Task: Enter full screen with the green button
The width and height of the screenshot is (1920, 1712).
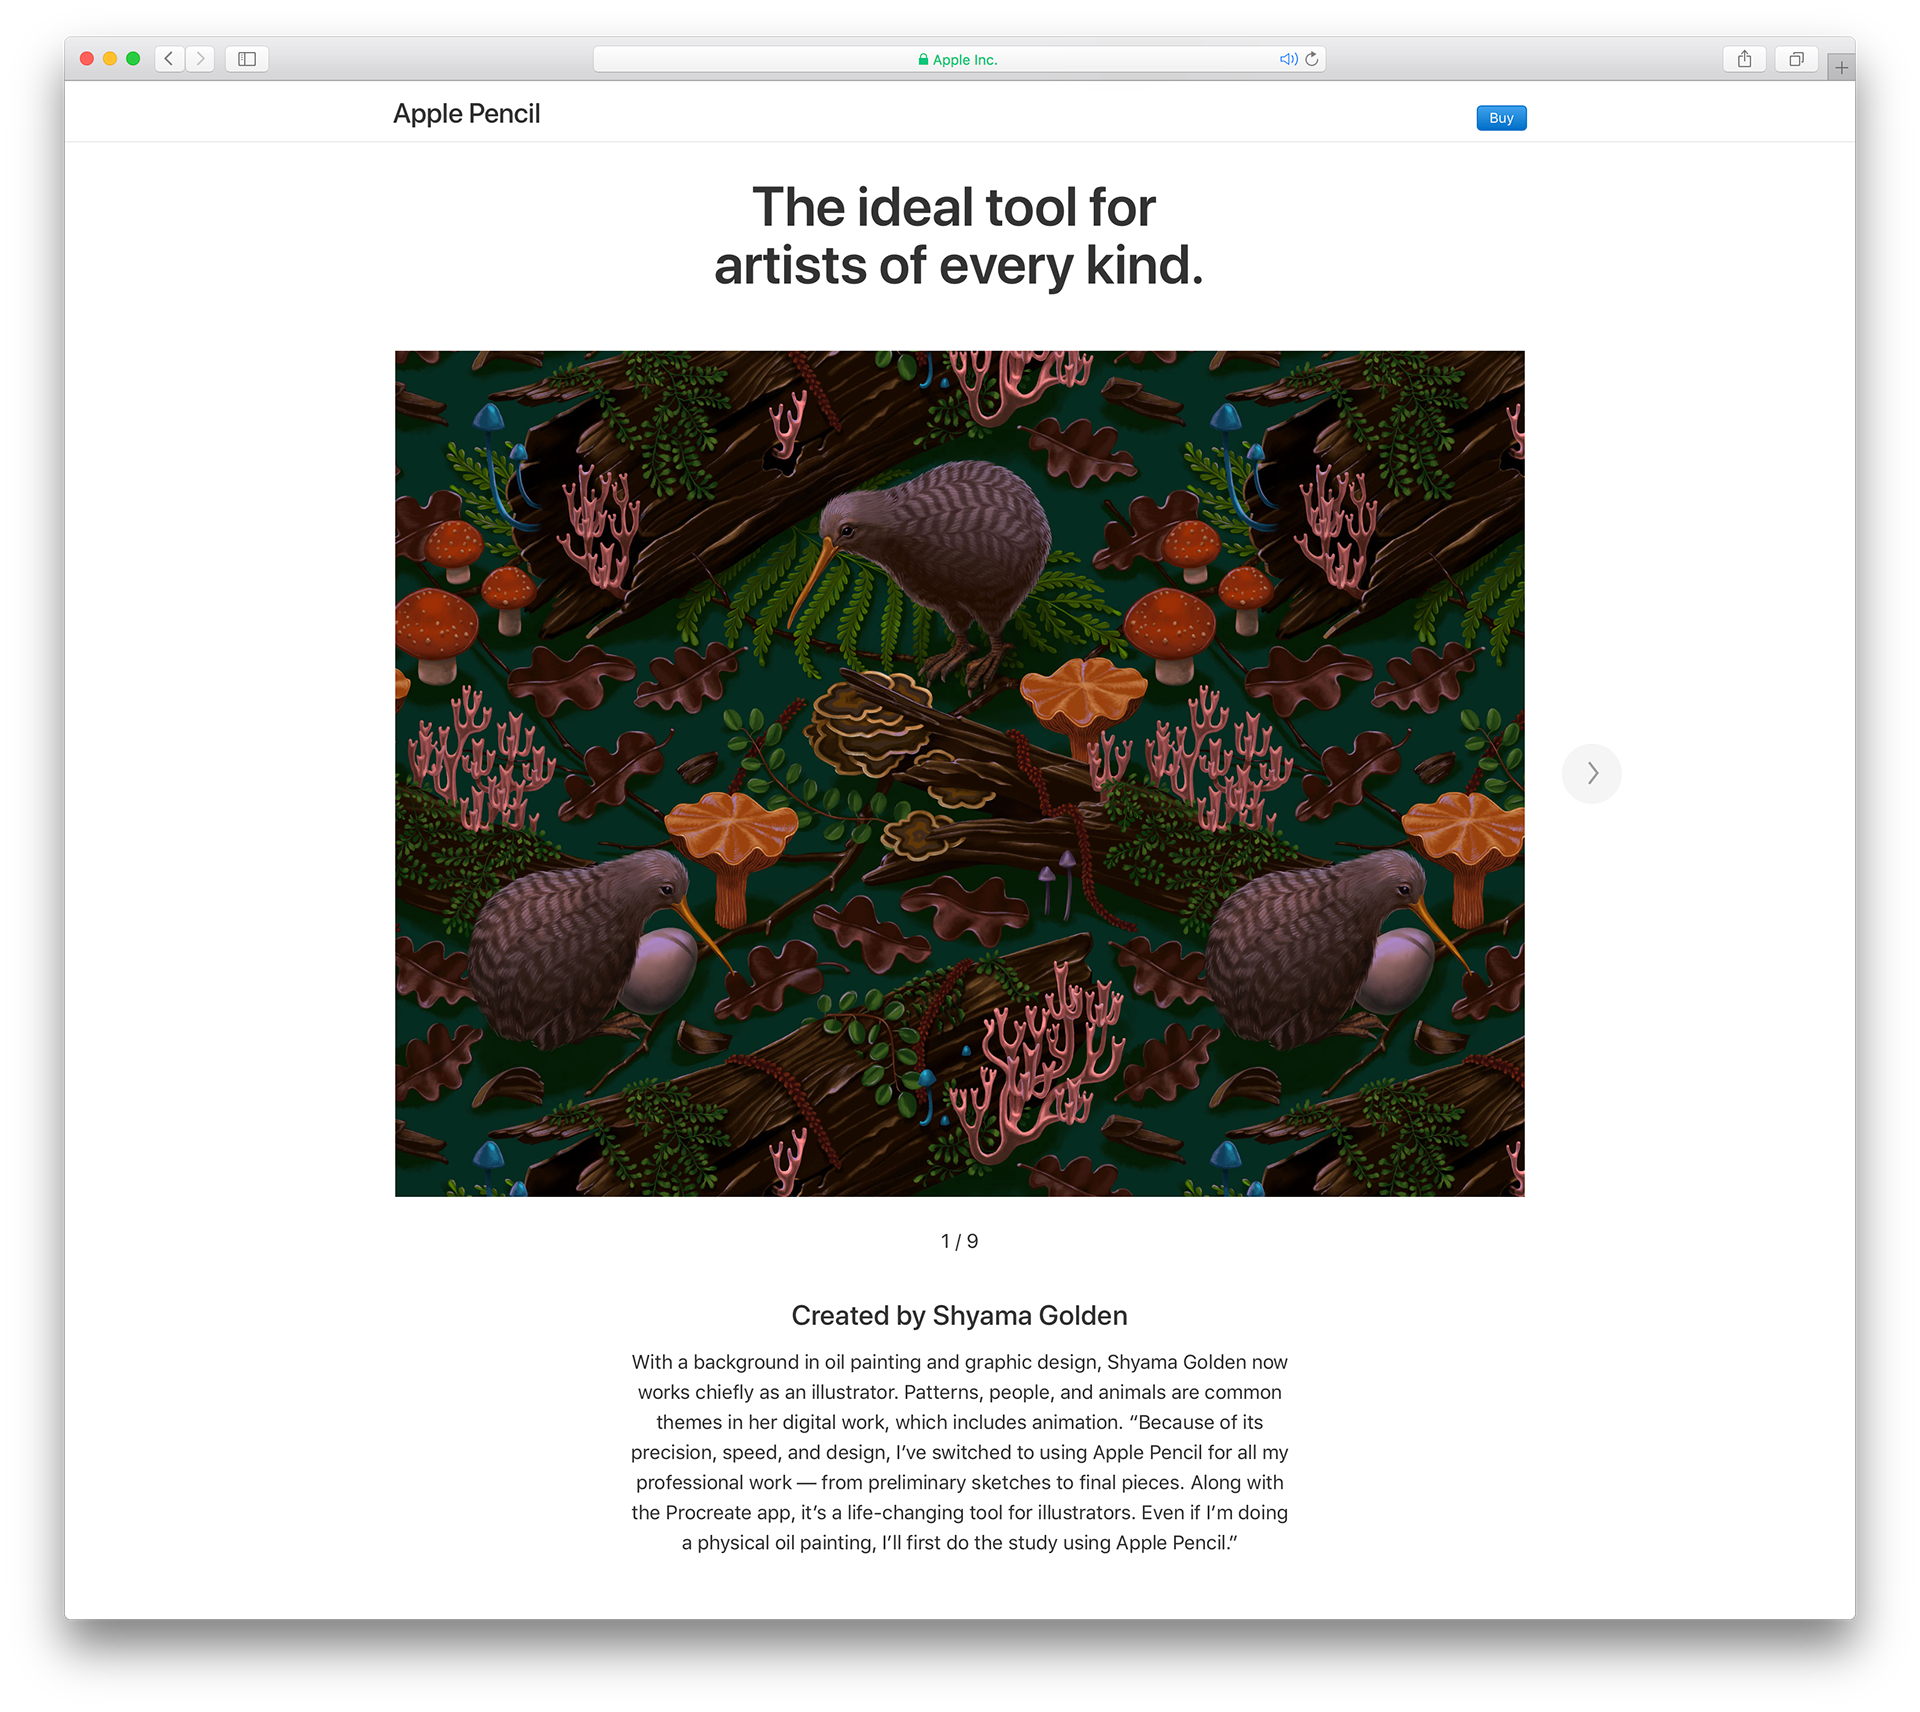Action: 133,59
